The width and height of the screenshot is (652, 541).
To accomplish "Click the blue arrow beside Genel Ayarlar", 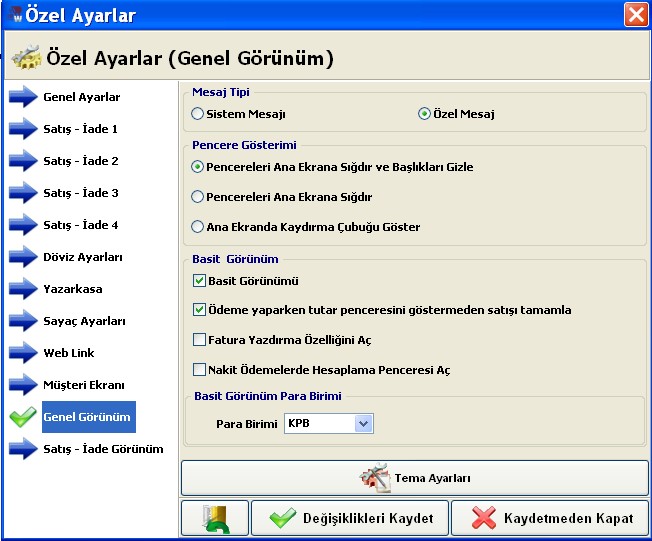I will coord(23,96).
